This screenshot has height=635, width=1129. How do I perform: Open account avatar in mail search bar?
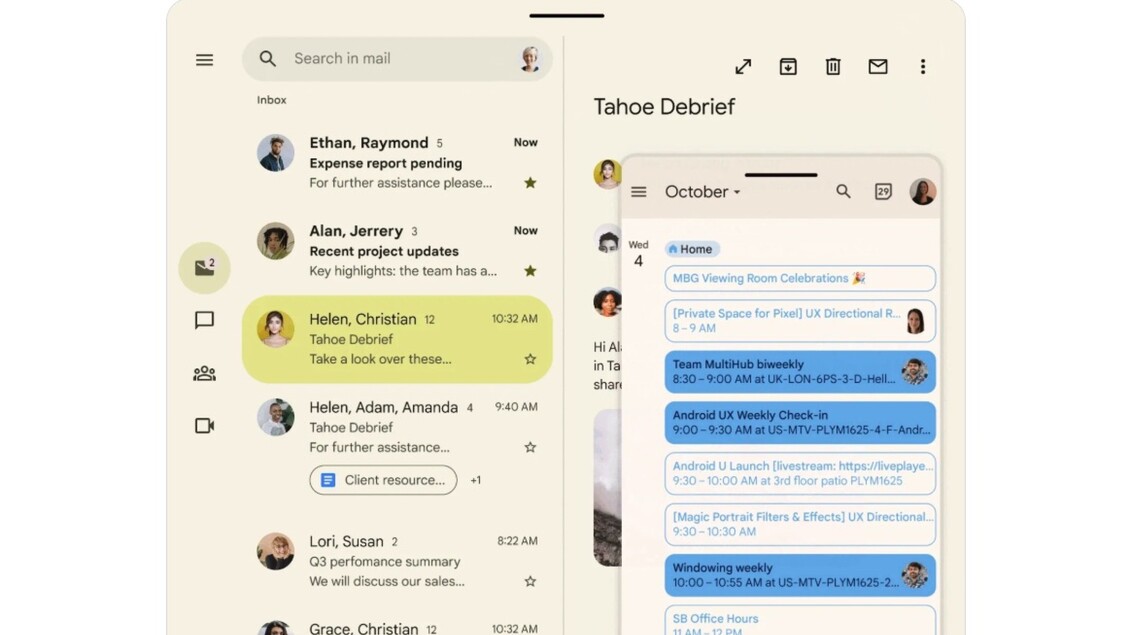coord(530,59)
